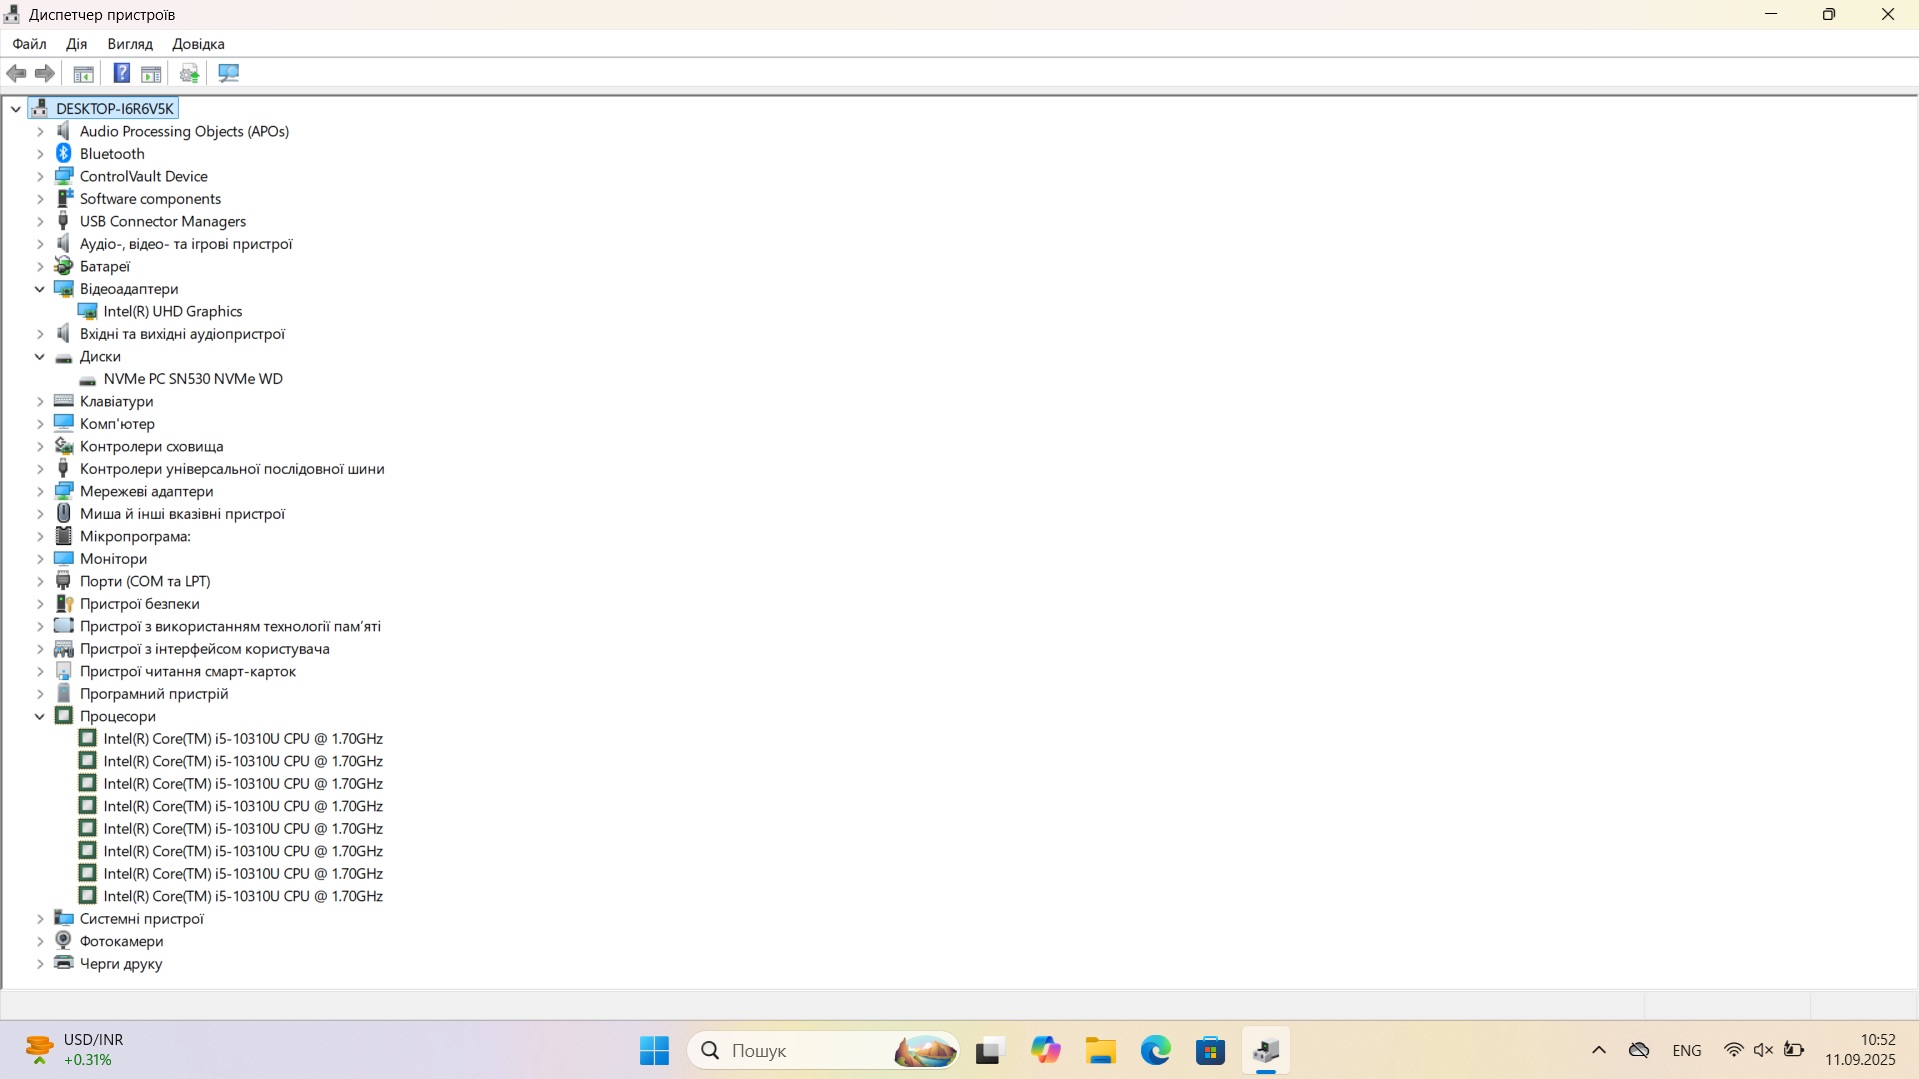Click the ENG language indicator
Viewport: 1919px width, 1079px height.
click(1687, 1050)
